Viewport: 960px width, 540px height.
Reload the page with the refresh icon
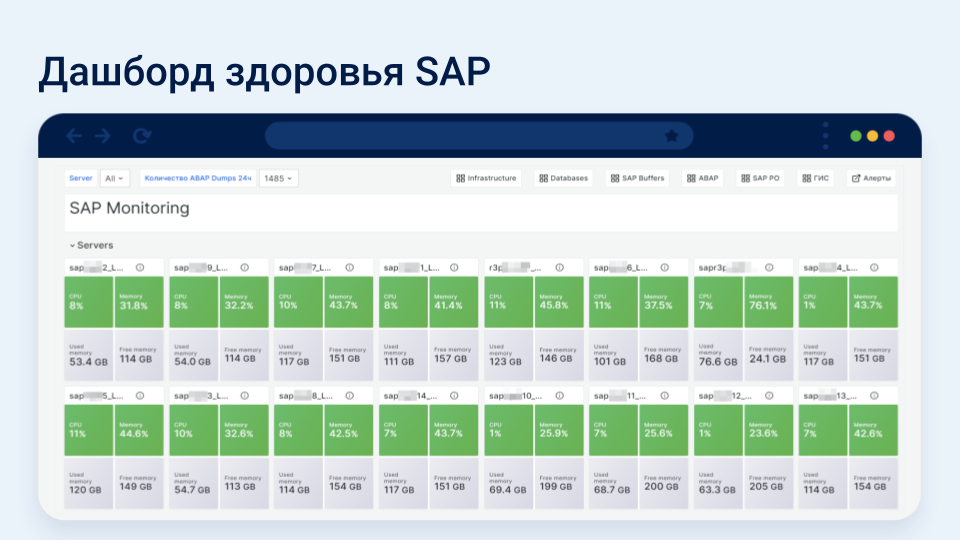point(142,136)
